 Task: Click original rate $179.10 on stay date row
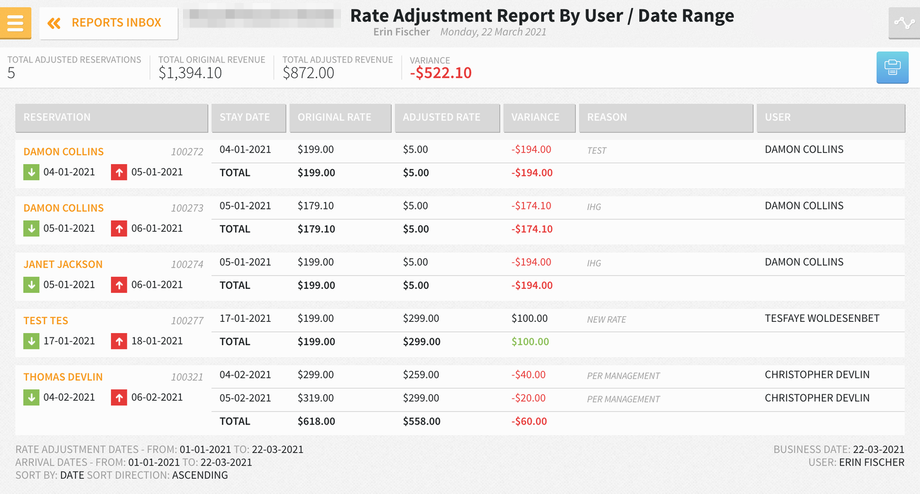[x=316, y=206]
